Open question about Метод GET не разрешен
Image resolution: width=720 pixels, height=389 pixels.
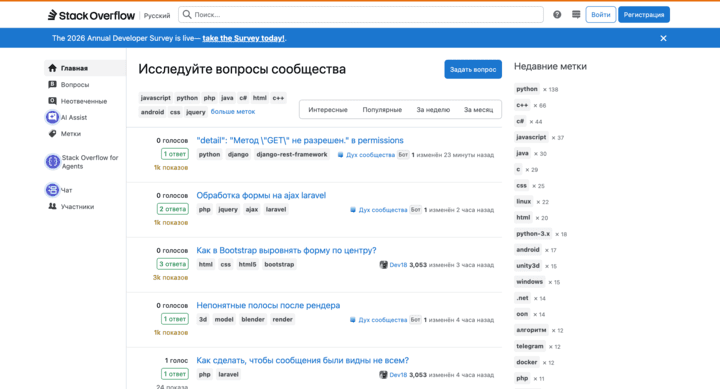click(x=300, y=140)
